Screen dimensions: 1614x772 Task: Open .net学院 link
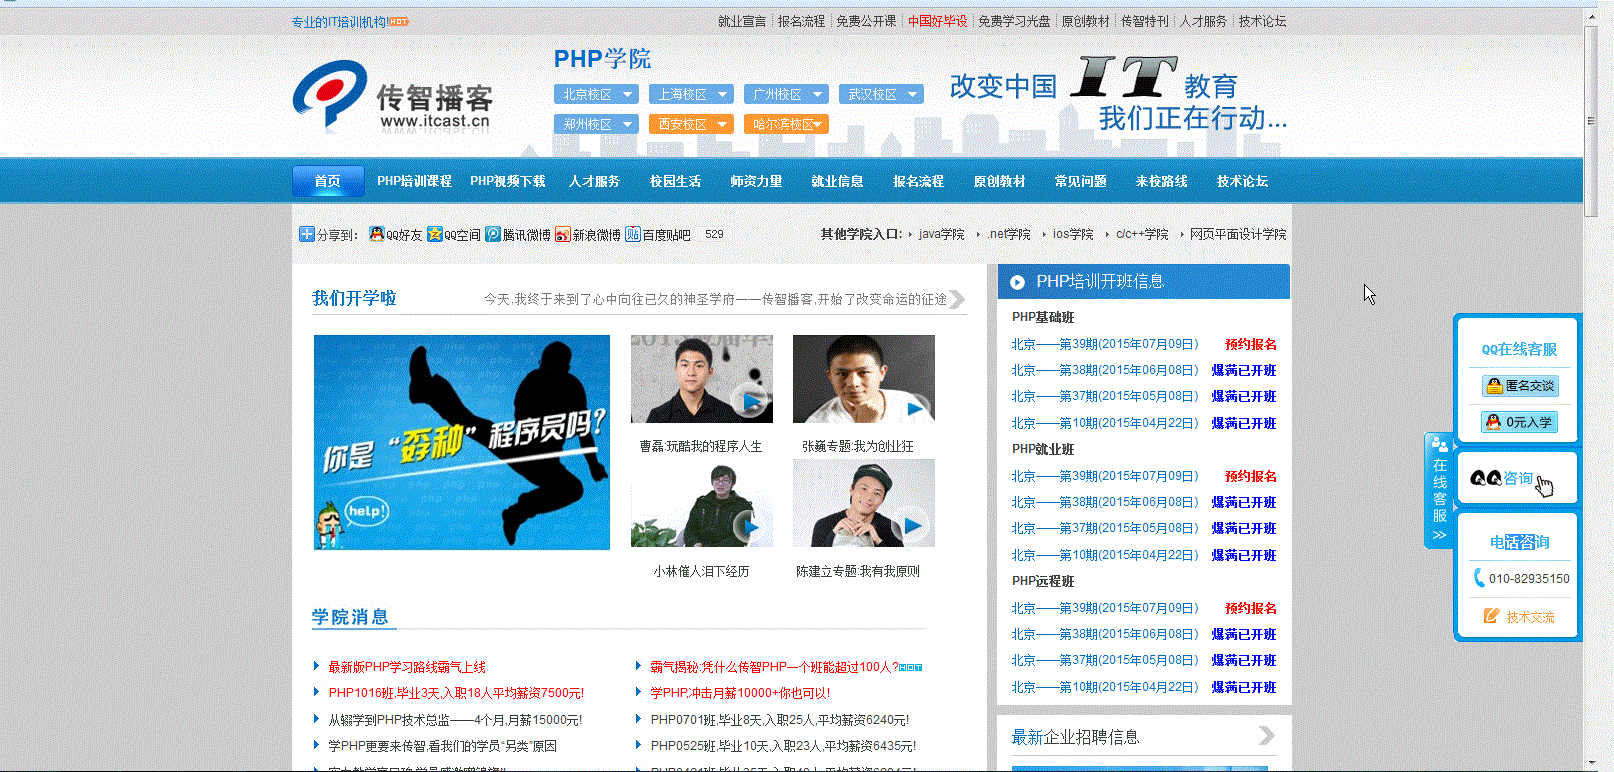[x=1009, y=234]
